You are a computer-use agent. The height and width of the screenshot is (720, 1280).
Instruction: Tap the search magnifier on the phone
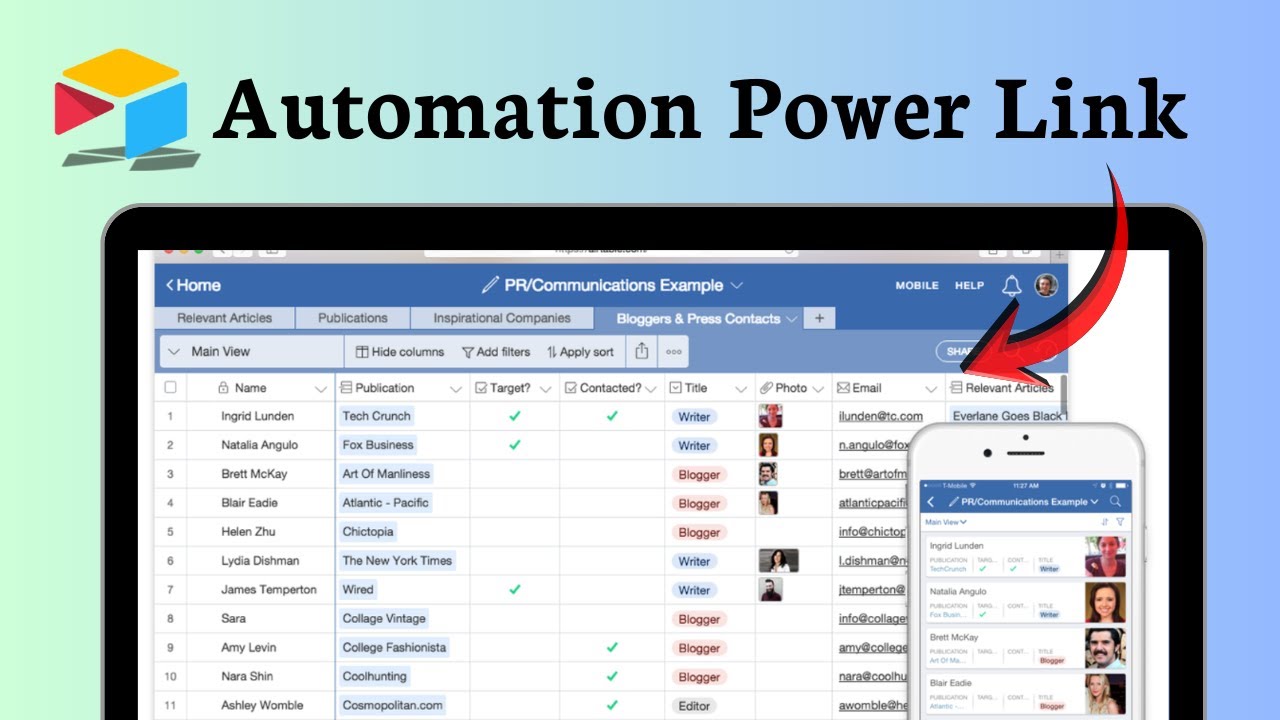[x=1116, y=501]
